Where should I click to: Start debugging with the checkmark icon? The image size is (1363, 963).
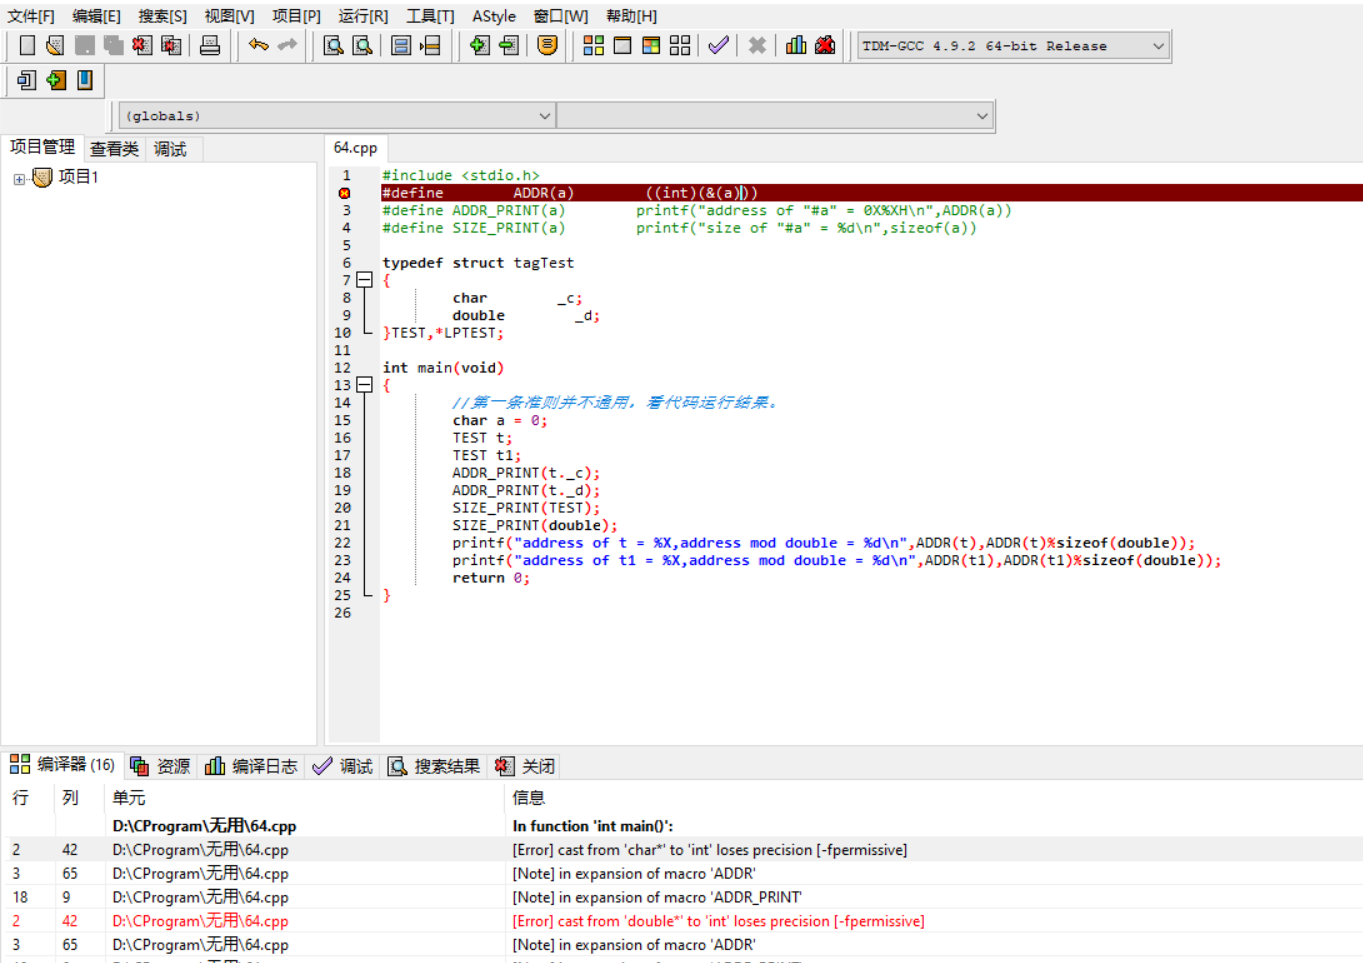click(718, 45)
